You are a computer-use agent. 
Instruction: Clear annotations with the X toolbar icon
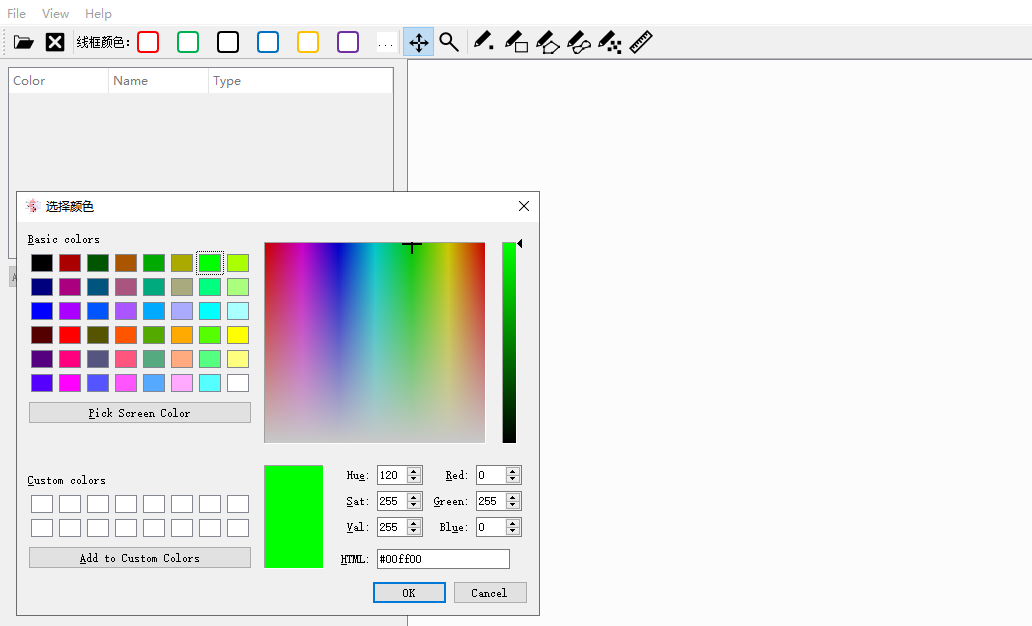pos(55,42)
